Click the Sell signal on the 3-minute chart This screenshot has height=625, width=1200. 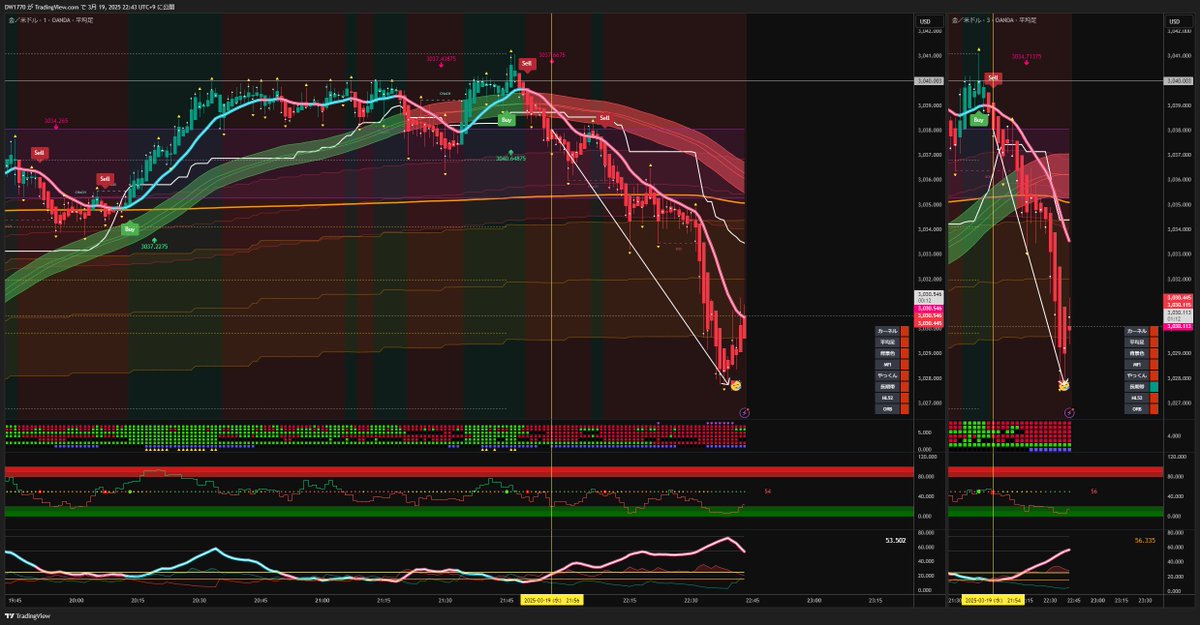(x=992, y=77)
